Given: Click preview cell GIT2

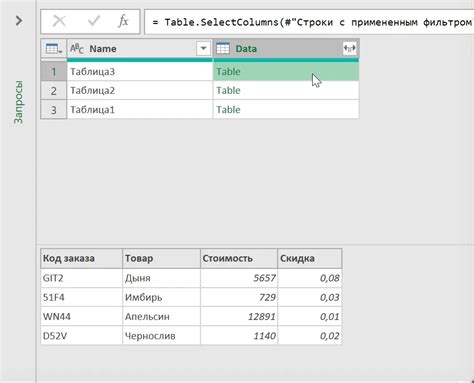Looking at the screenshot, I should 82,278.
